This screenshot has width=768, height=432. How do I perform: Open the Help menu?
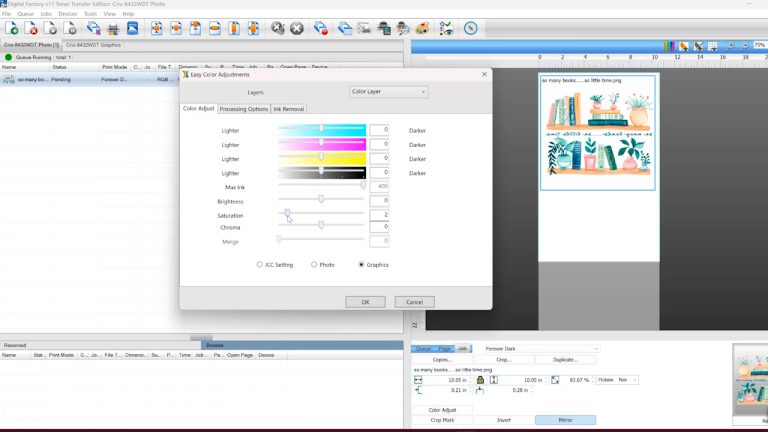[128, 14]
